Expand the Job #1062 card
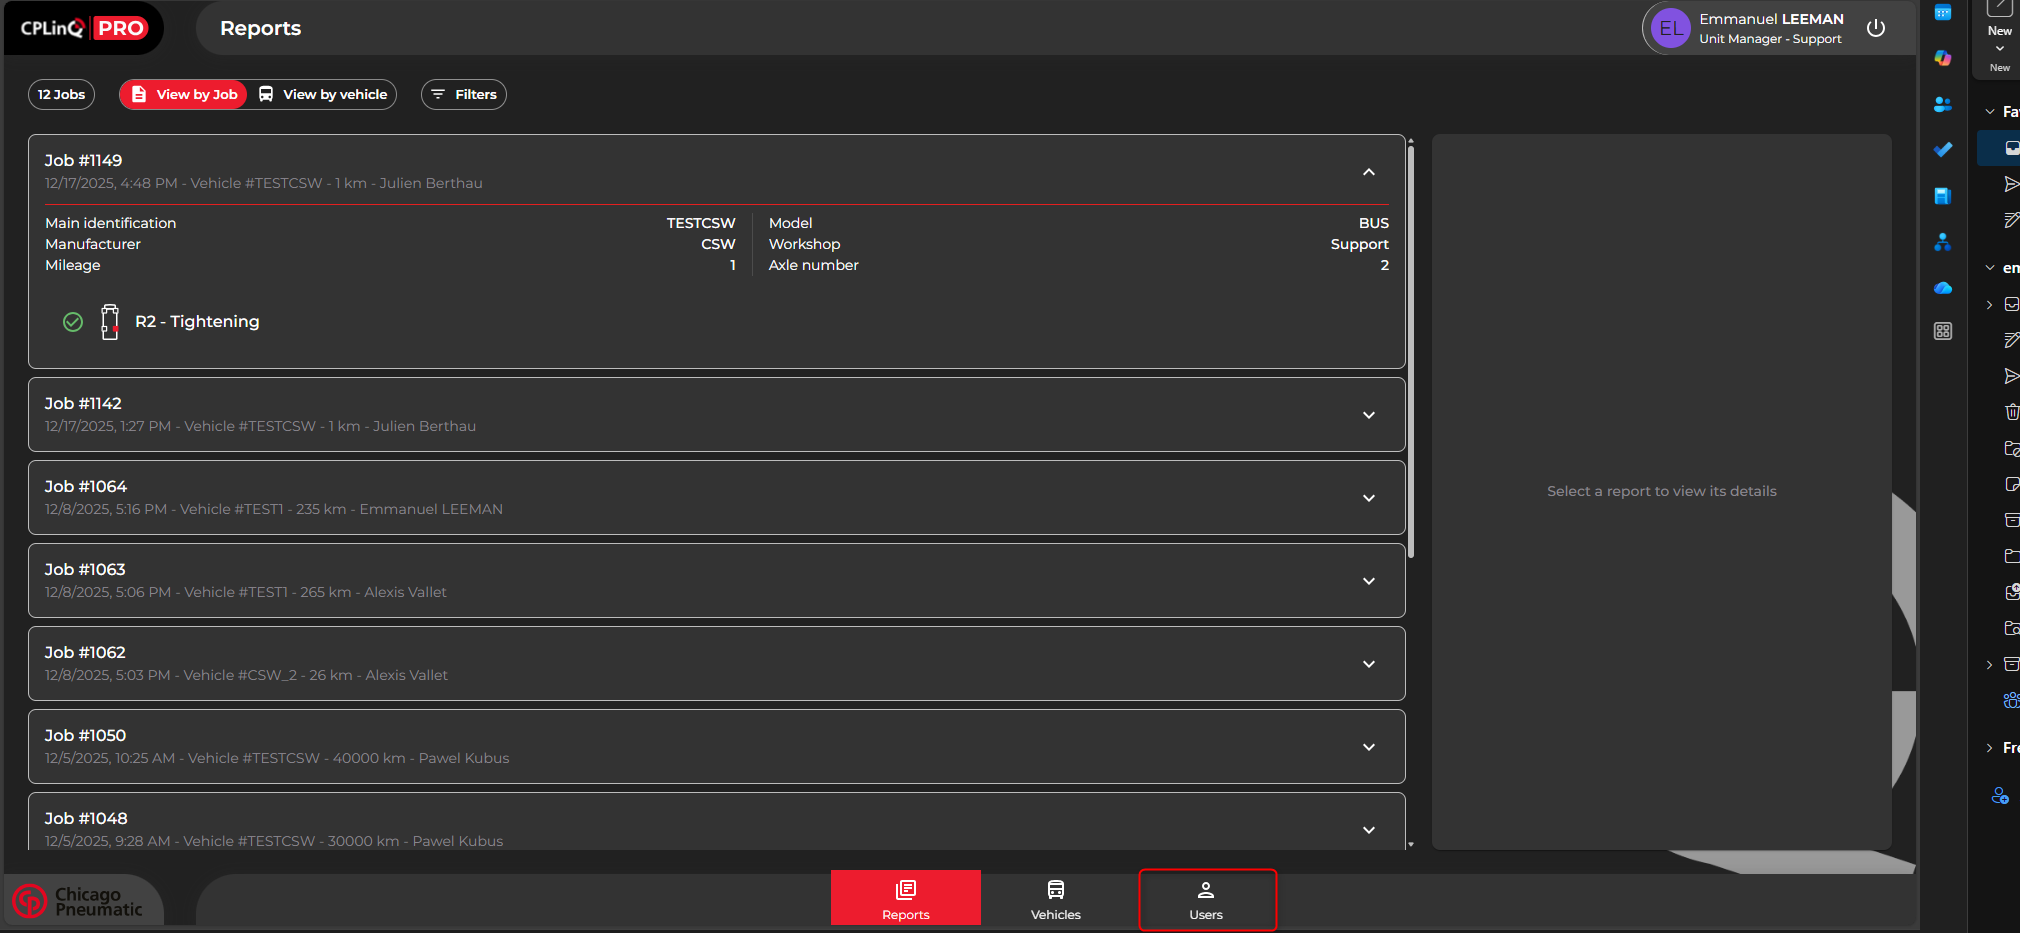2020x933 pixels. click(x=1369, y=664)
